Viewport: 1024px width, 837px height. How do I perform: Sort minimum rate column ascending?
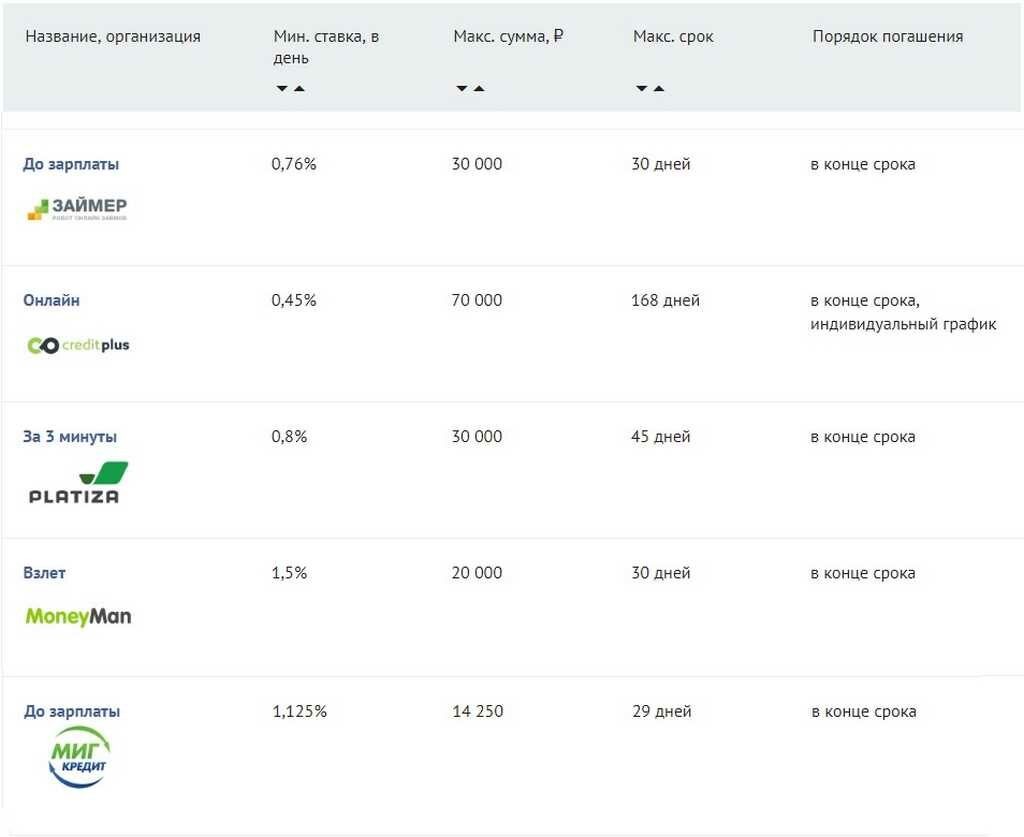(299, 88)
